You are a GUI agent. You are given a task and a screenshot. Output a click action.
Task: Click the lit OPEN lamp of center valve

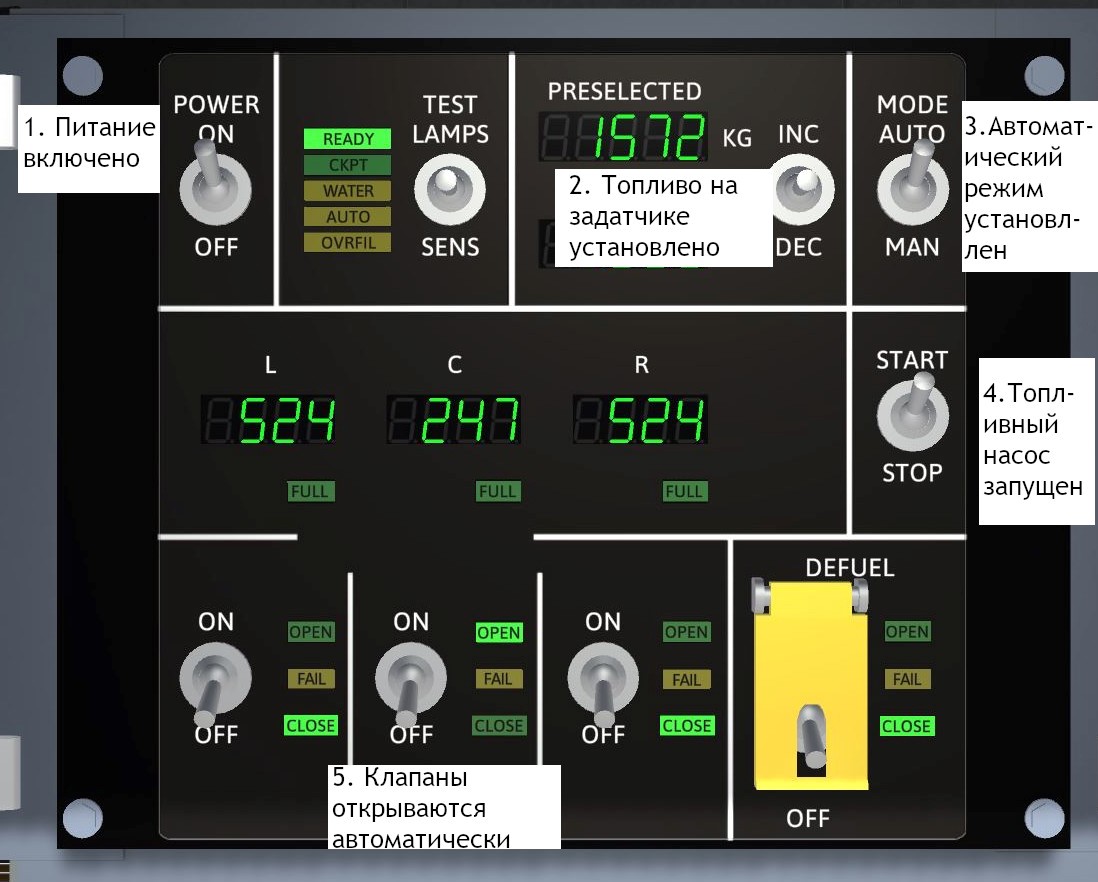[498, 633]
